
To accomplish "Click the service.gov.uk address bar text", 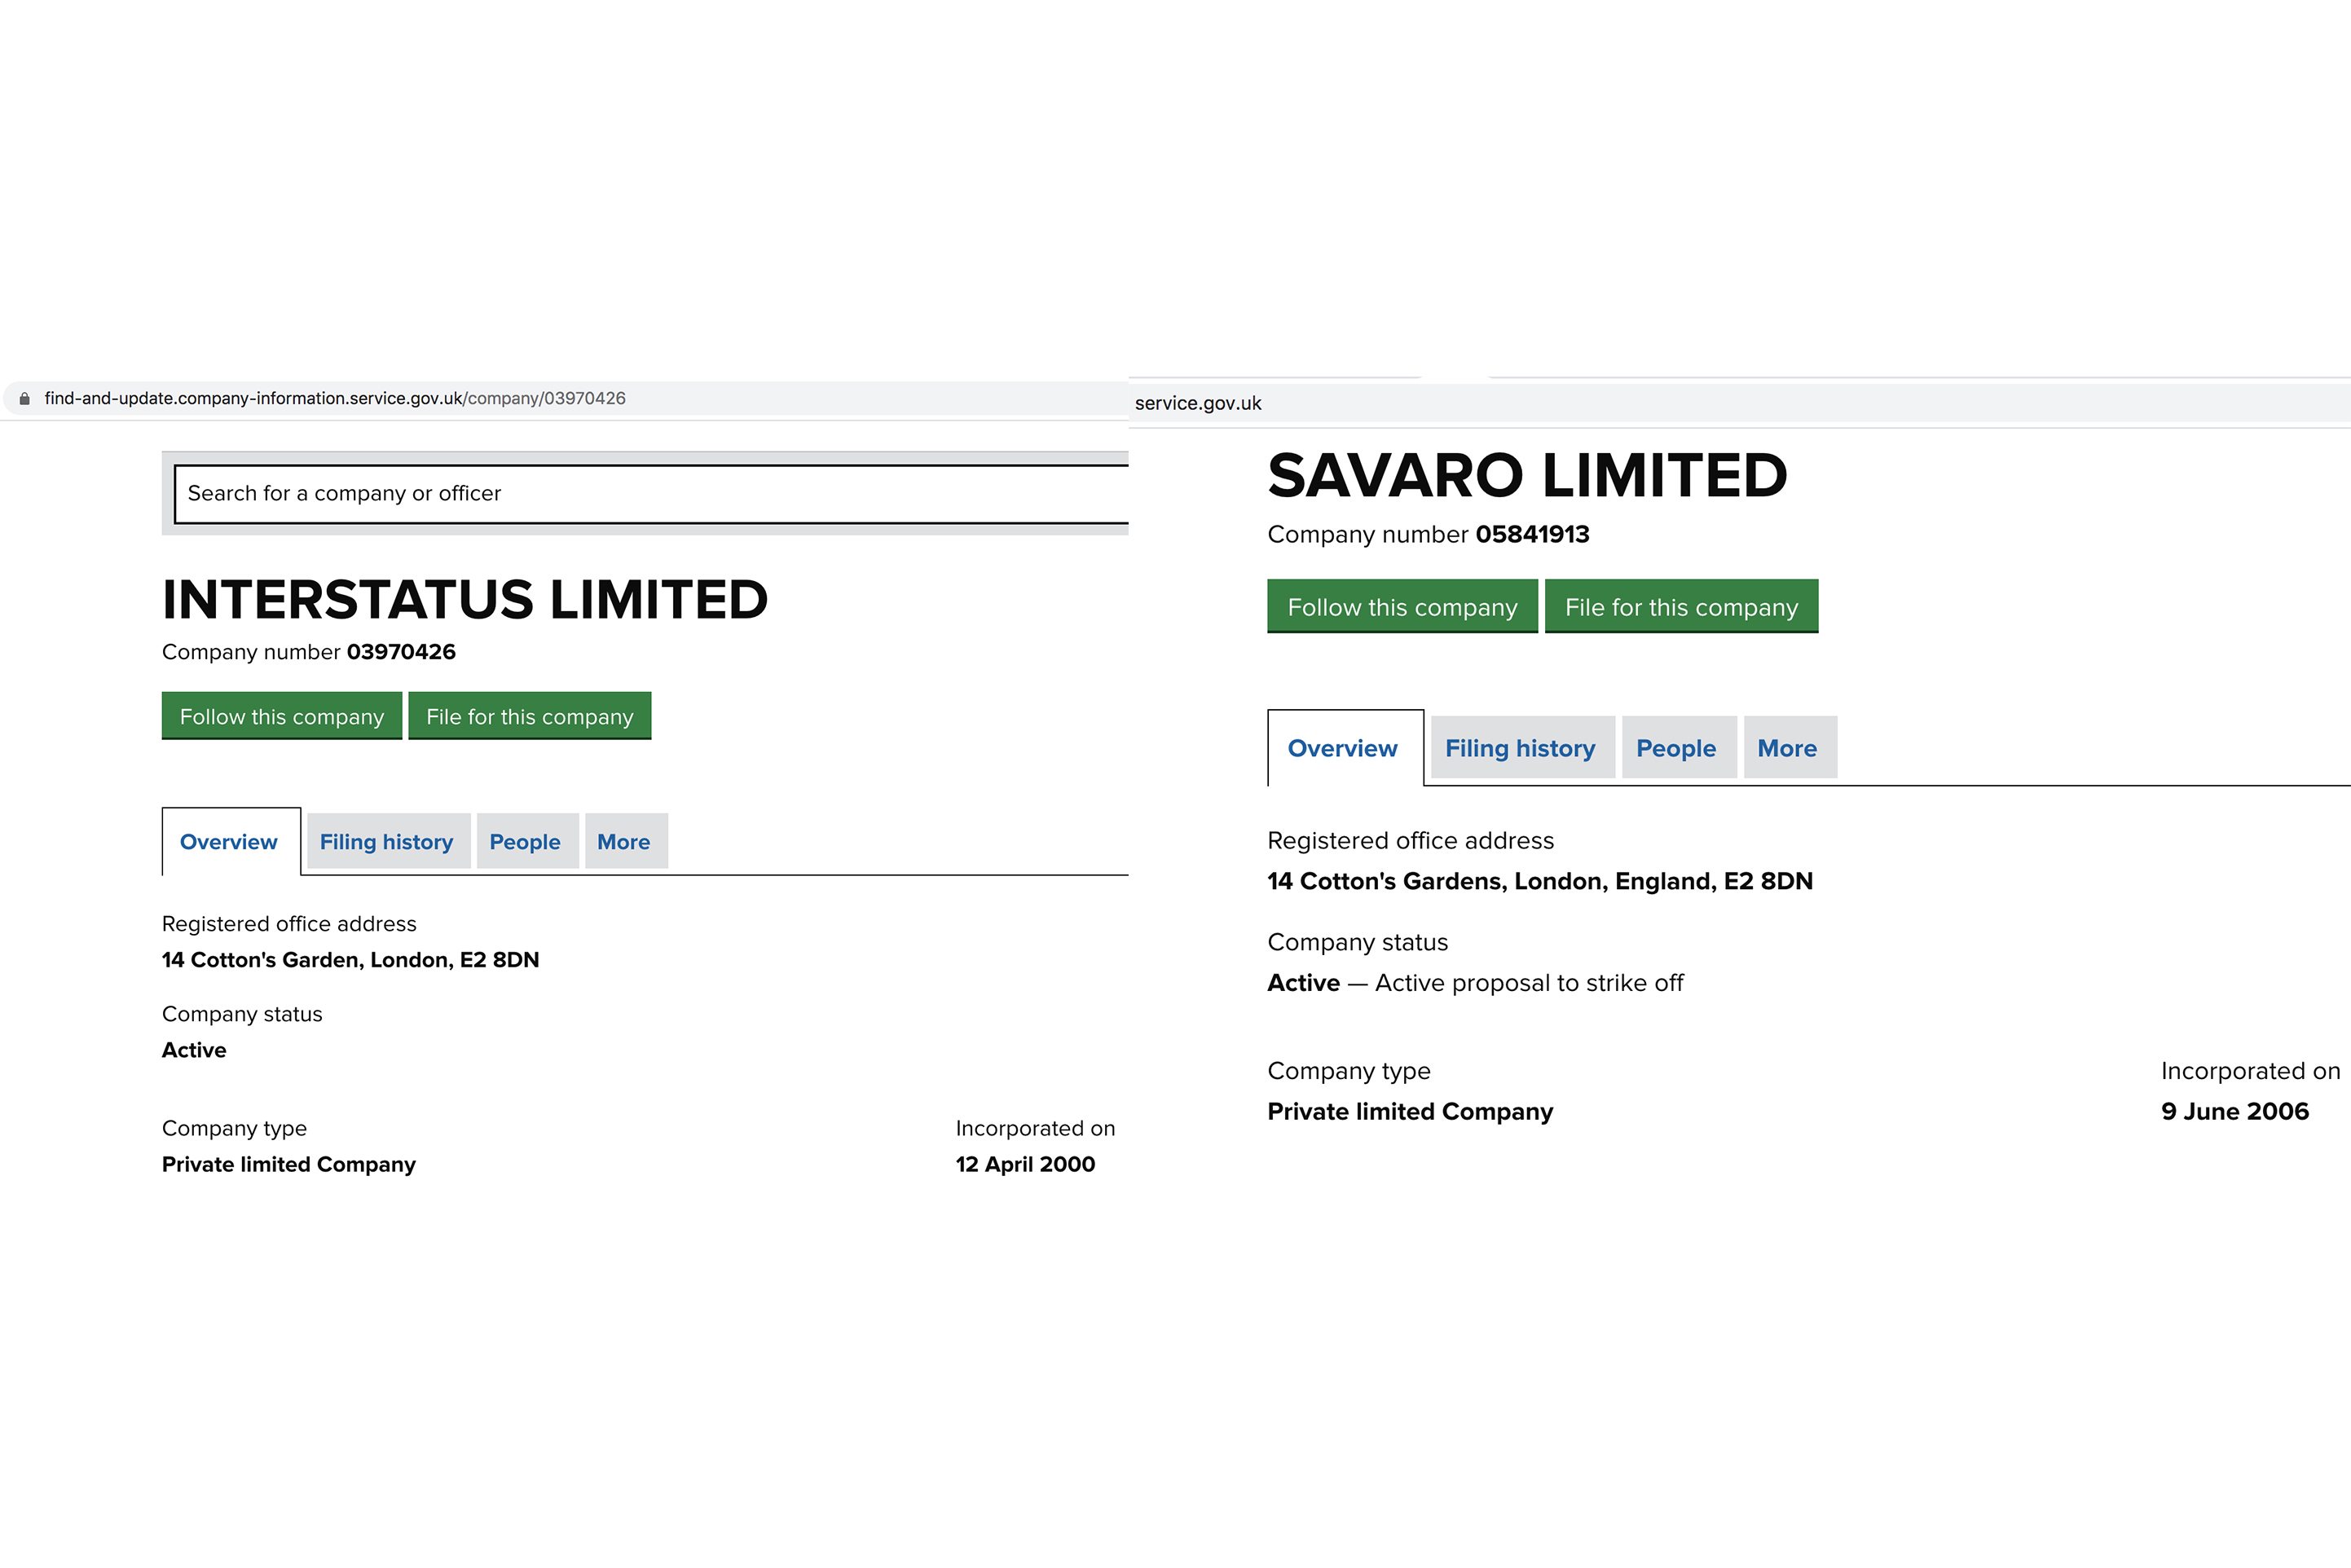I will coord(1198,403).
